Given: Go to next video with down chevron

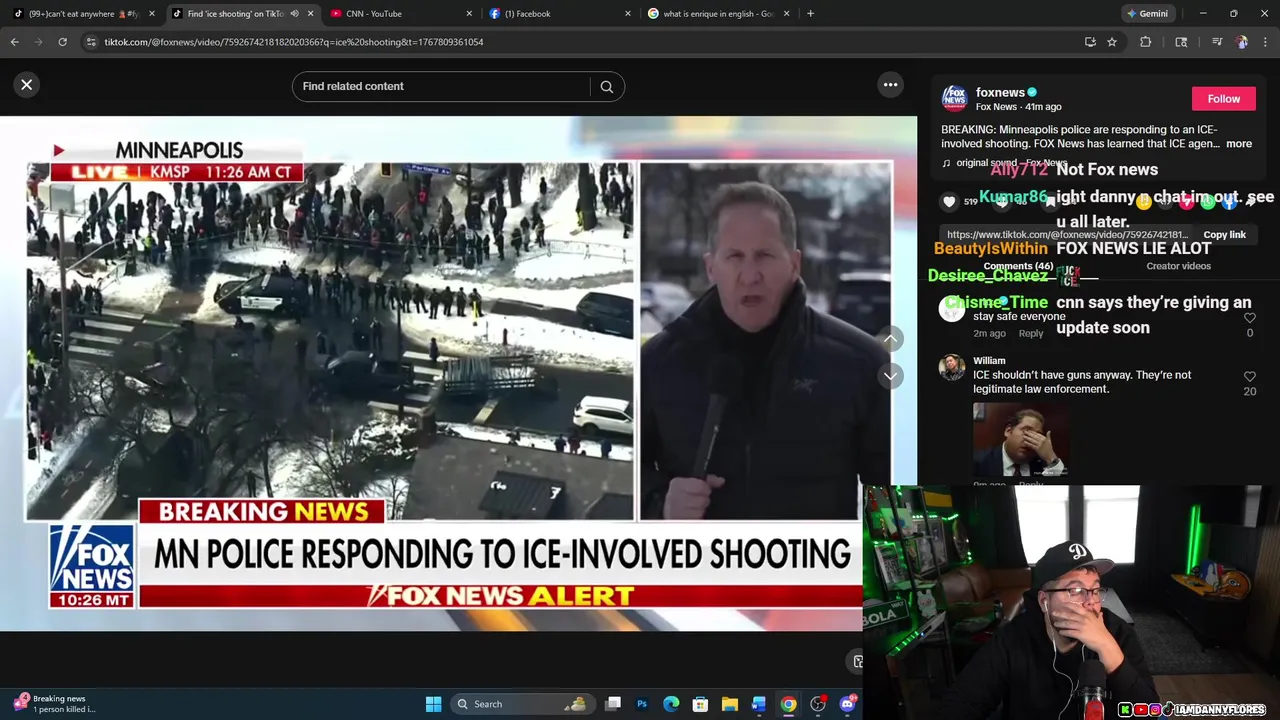Looking at the screenshot, I should click(x=890, y=376).
